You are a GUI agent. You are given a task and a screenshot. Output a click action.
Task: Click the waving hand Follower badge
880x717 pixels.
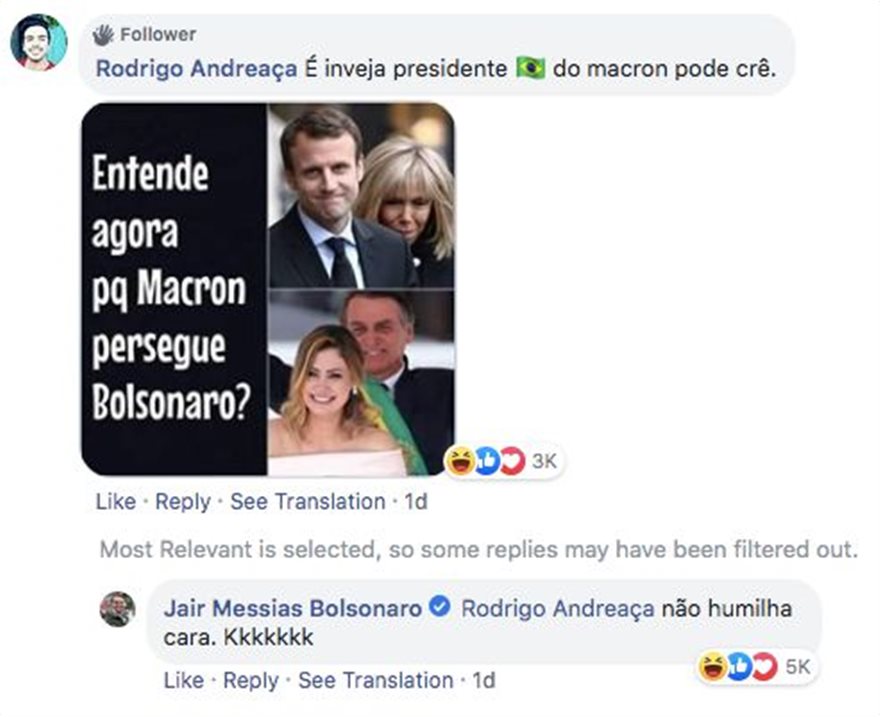(x=104, y=35)
